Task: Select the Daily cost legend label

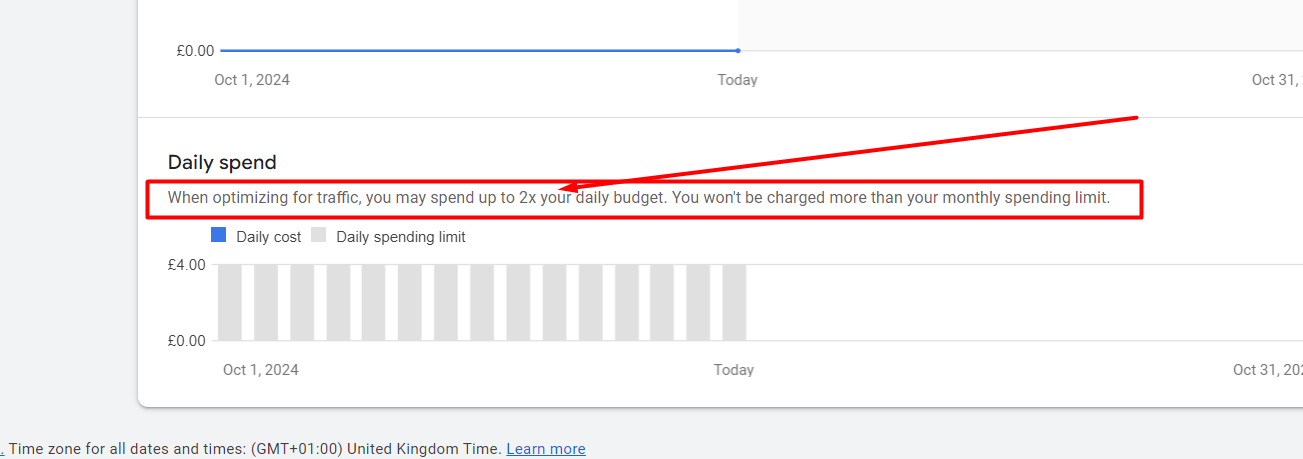Action: (268, 237)
